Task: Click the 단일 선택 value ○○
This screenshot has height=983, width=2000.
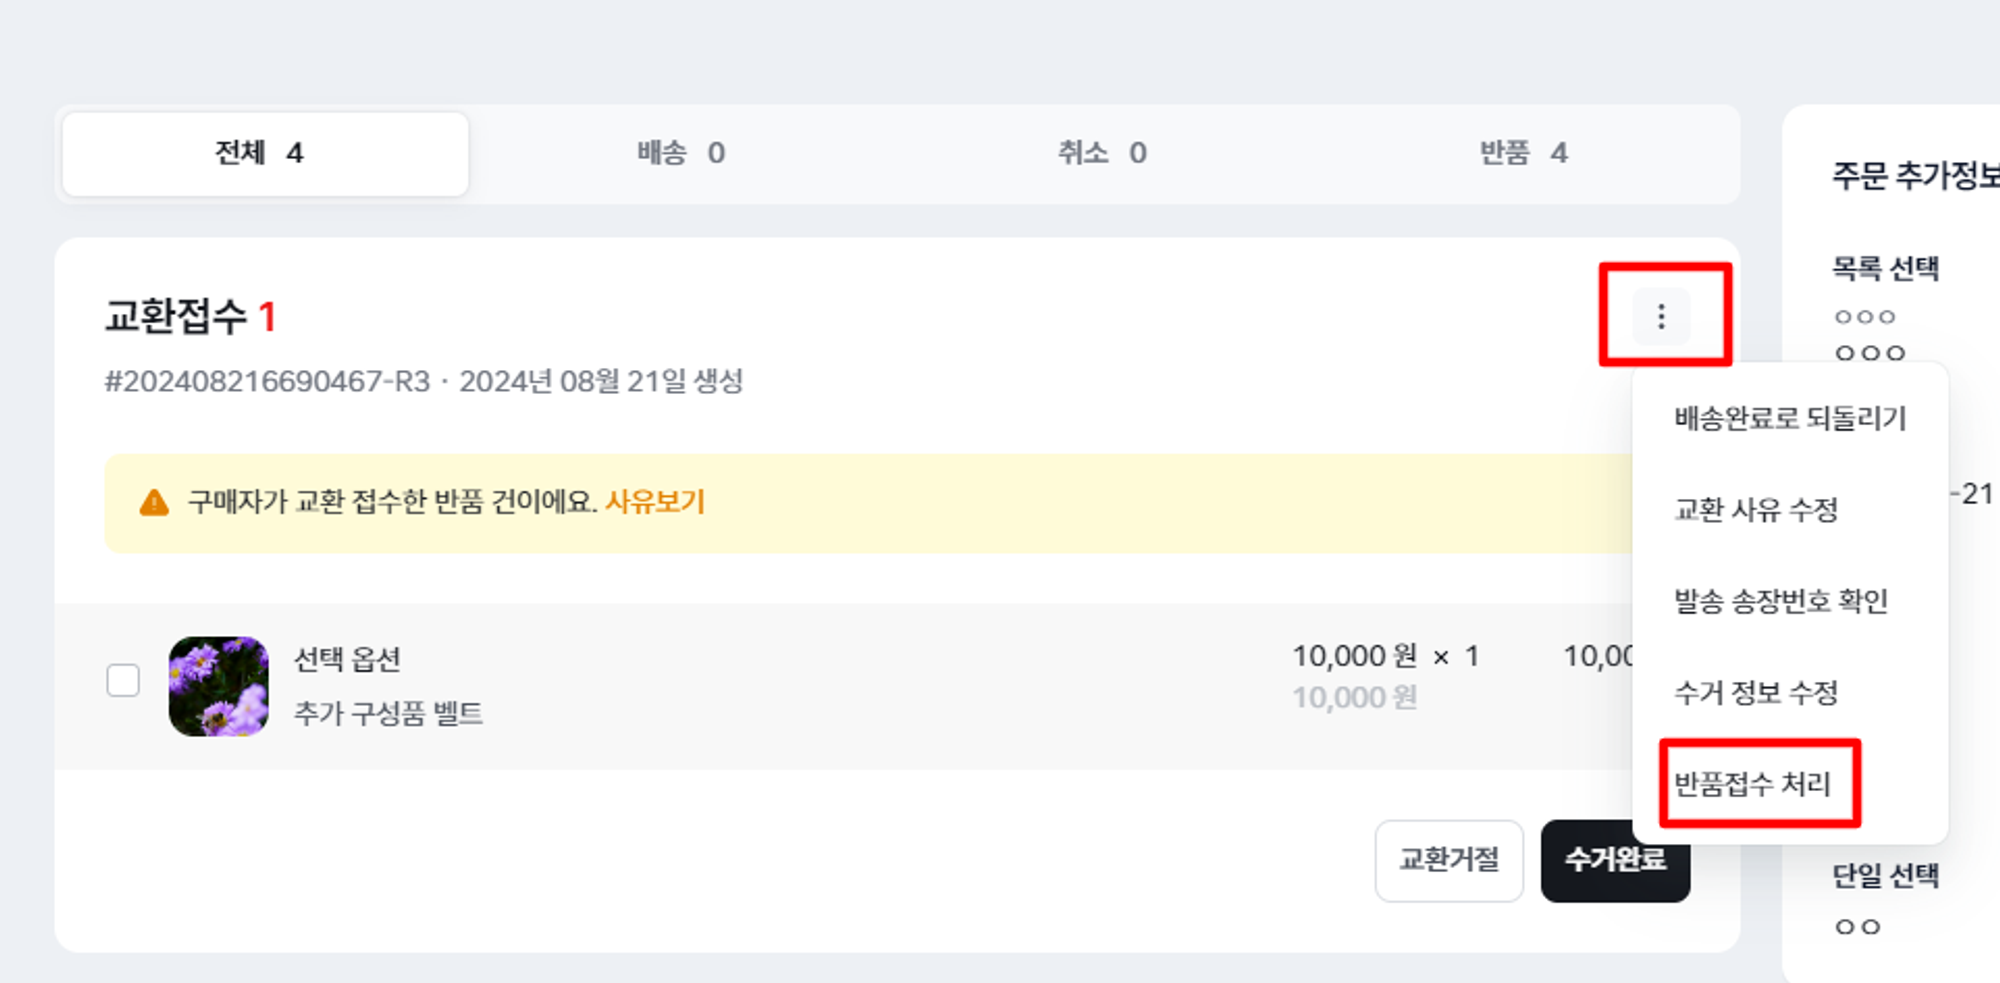Action: pyautogui.click(x=1857, y=928)
